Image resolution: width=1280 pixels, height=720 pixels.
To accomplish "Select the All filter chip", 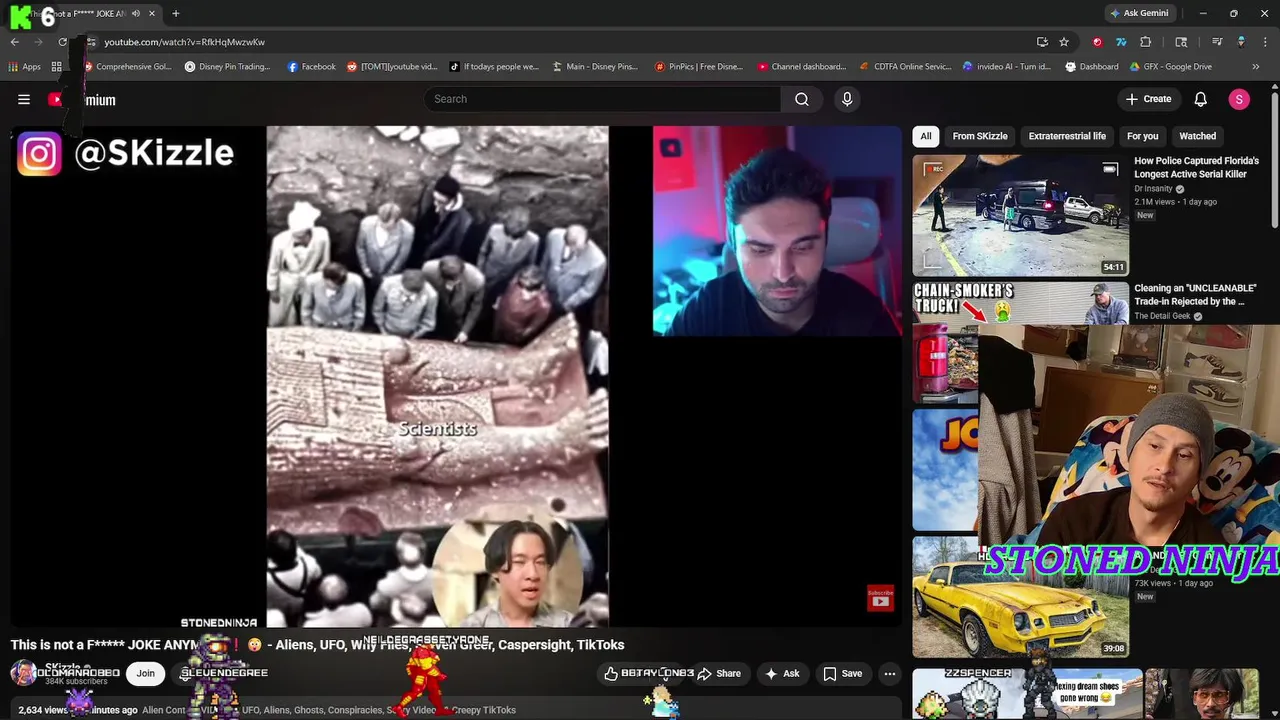I will pos(926,136).
